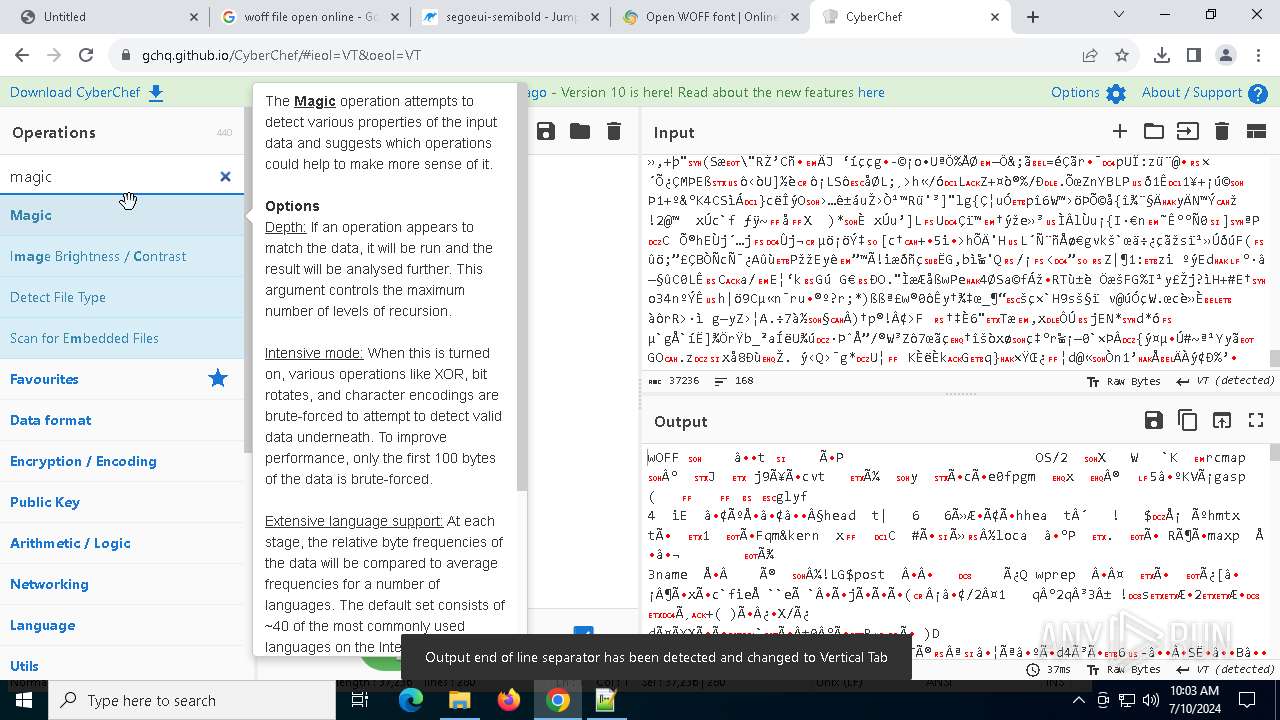The image size is (1280, 720).
Task: Select Scan for Embedded Files operation
Action: pos(122,338)
